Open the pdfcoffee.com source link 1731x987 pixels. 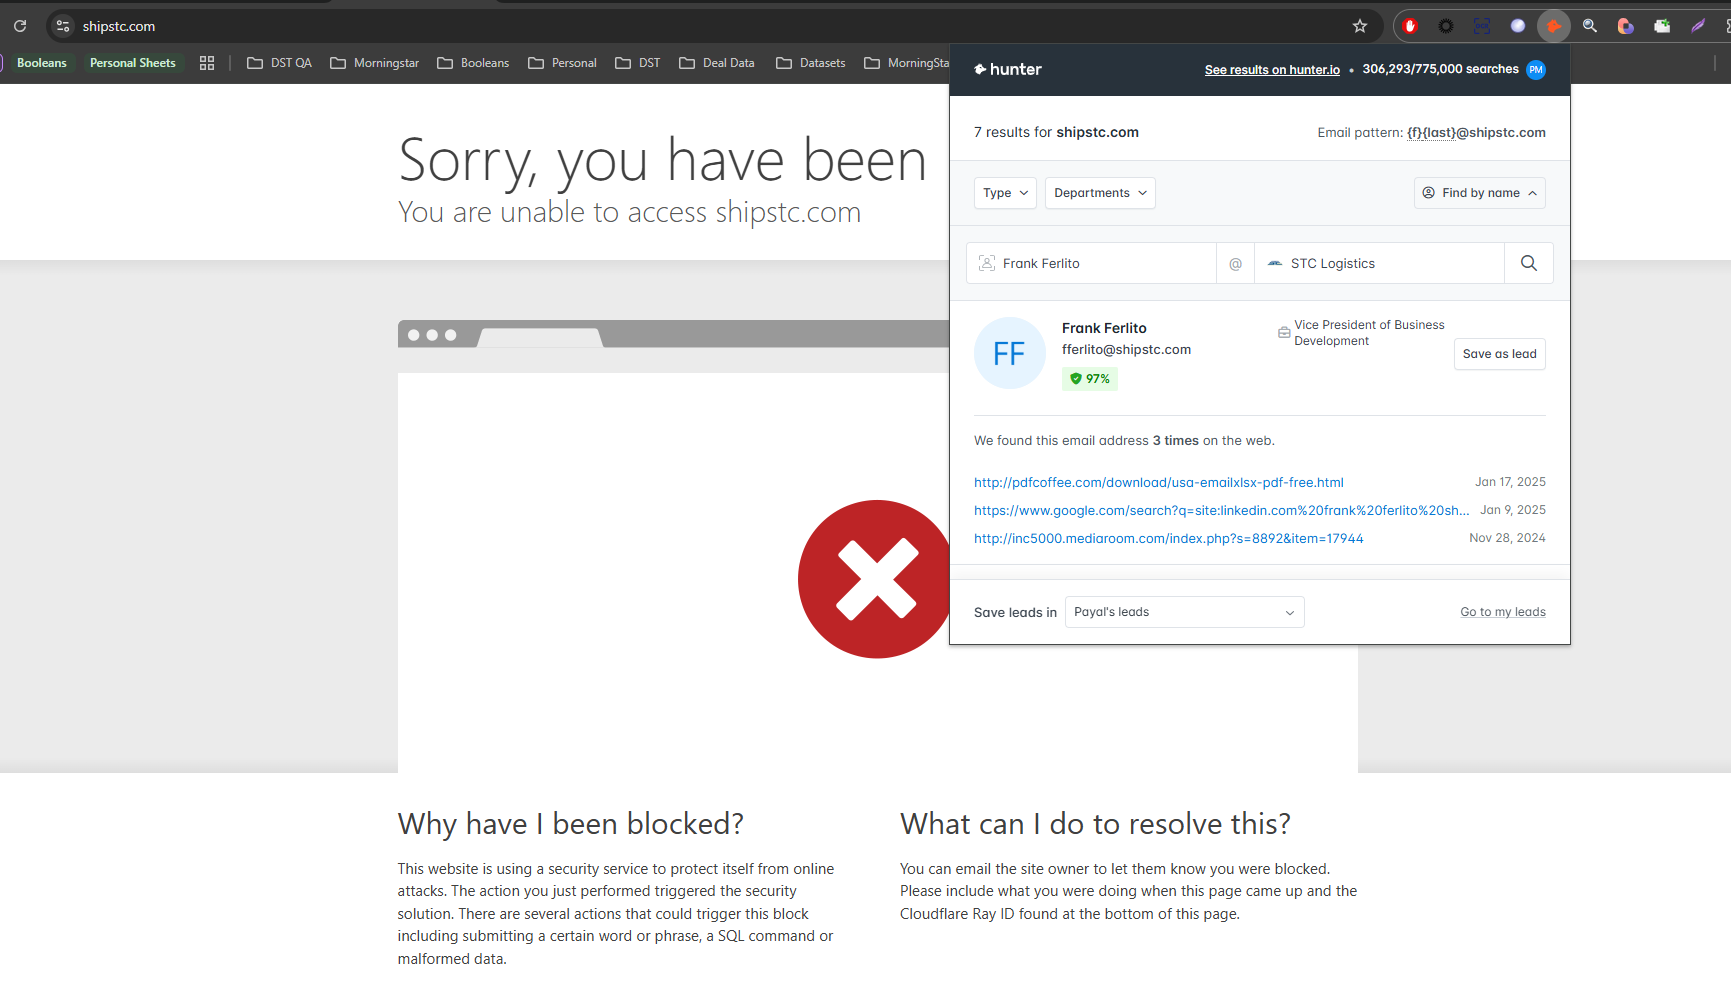tap(1158, 482)
